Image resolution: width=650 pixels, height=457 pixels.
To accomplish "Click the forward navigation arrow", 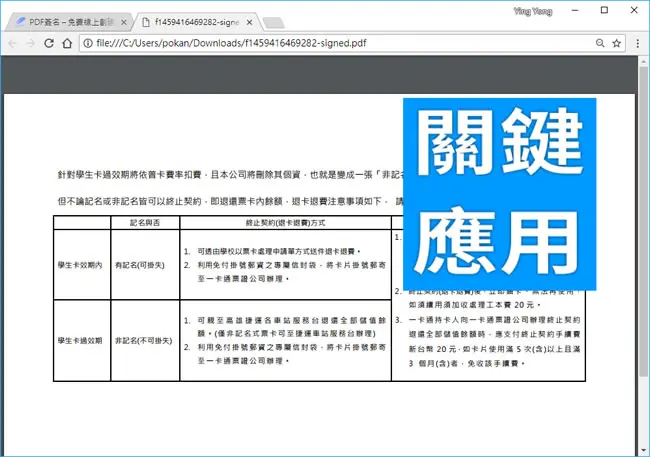I will click(x=30, y=43).
